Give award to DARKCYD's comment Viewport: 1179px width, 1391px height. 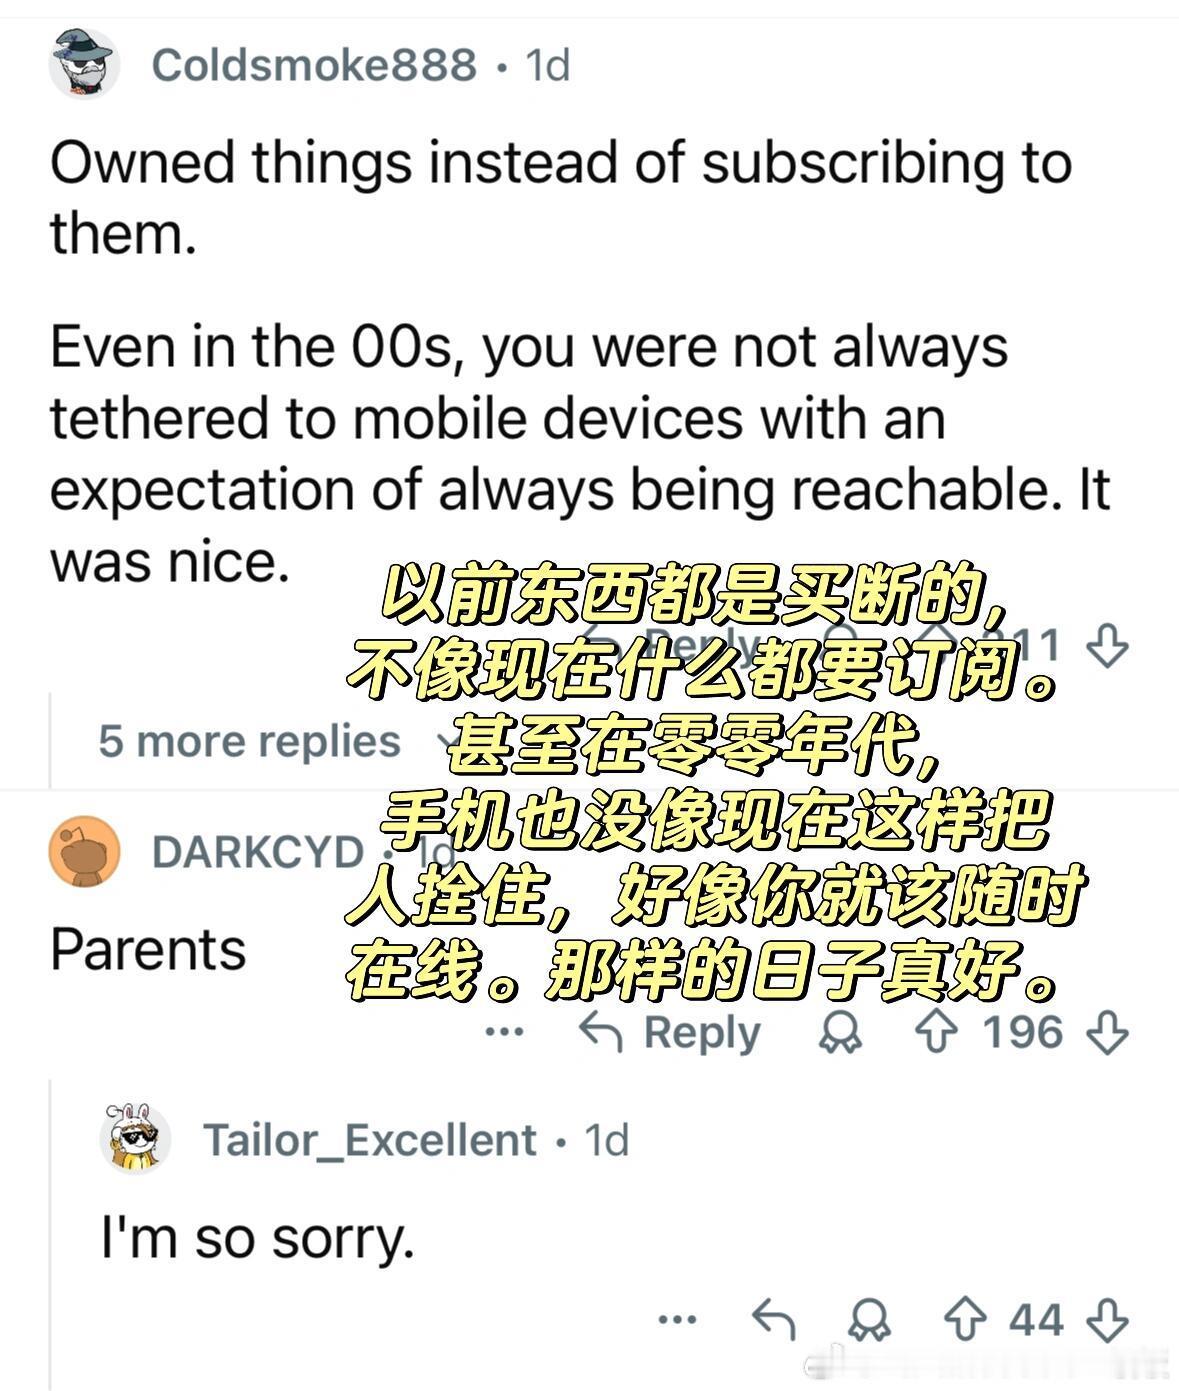pyautogui.click(x=839, y=1033)
